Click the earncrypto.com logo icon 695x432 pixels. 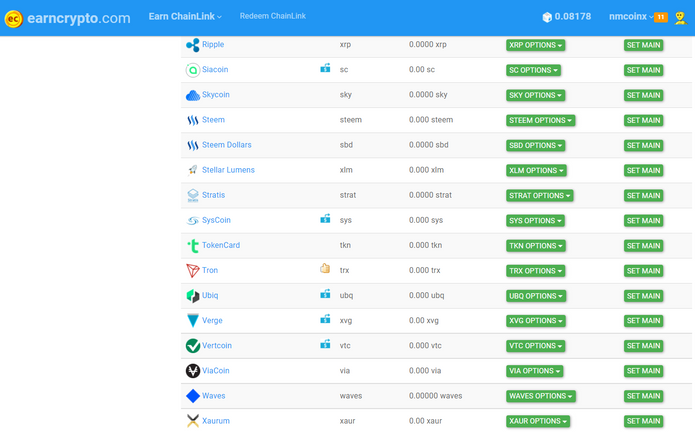click(13, 19)
